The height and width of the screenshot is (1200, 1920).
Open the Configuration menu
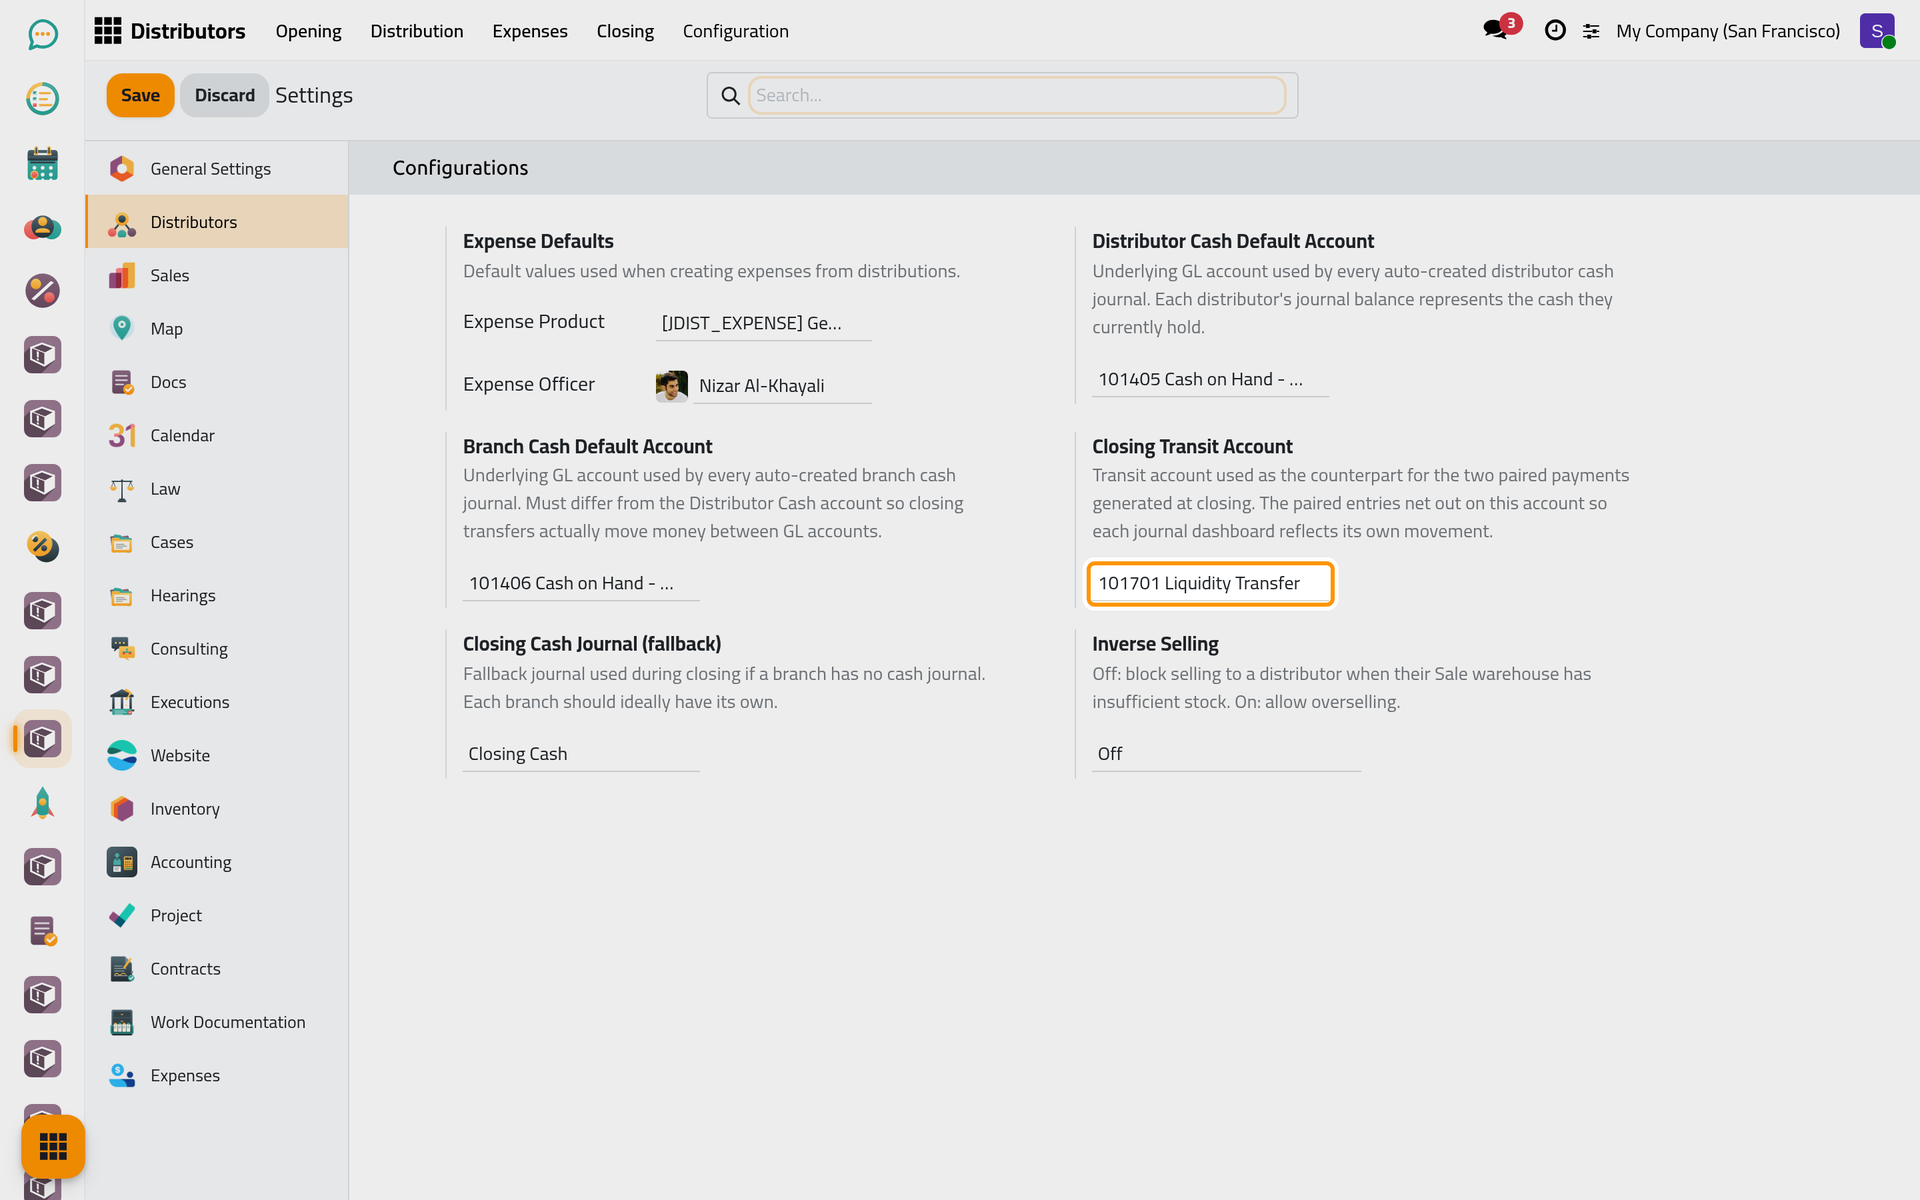tap(736, 31)
